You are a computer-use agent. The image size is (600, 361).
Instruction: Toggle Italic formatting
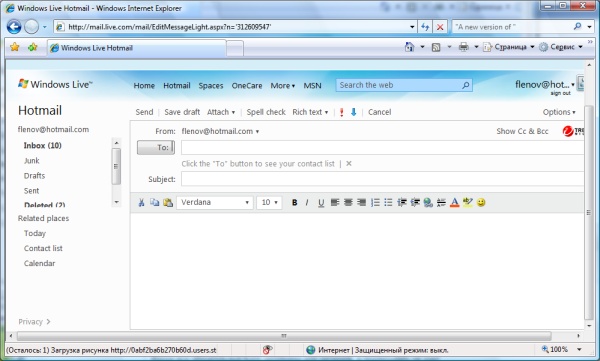[x=307, y=203]
